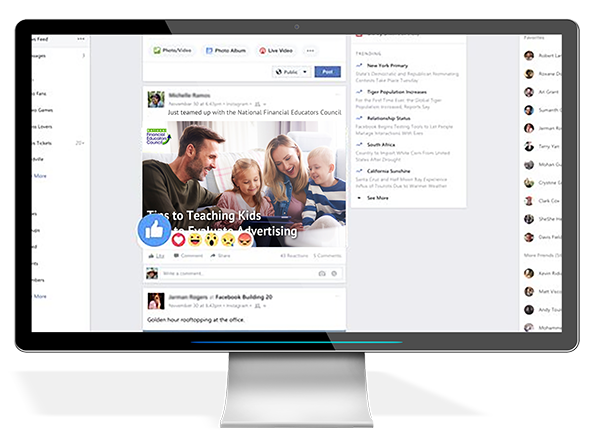This screenshot has height=446, width=600.
Task: Attach a photo via comment camera icon
Action: pyautogui.click(x=322, y=273)
